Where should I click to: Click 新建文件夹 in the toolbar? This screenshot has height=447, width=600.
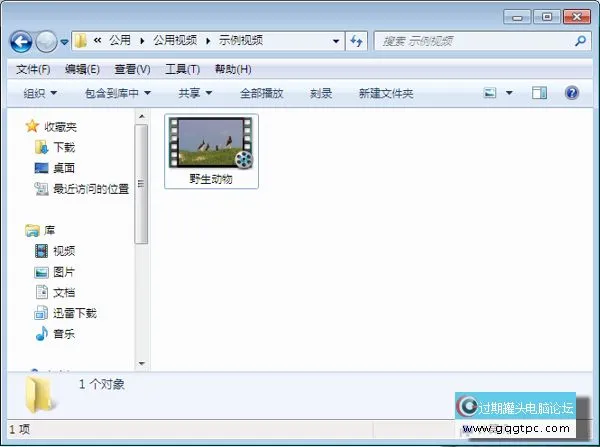386,93
